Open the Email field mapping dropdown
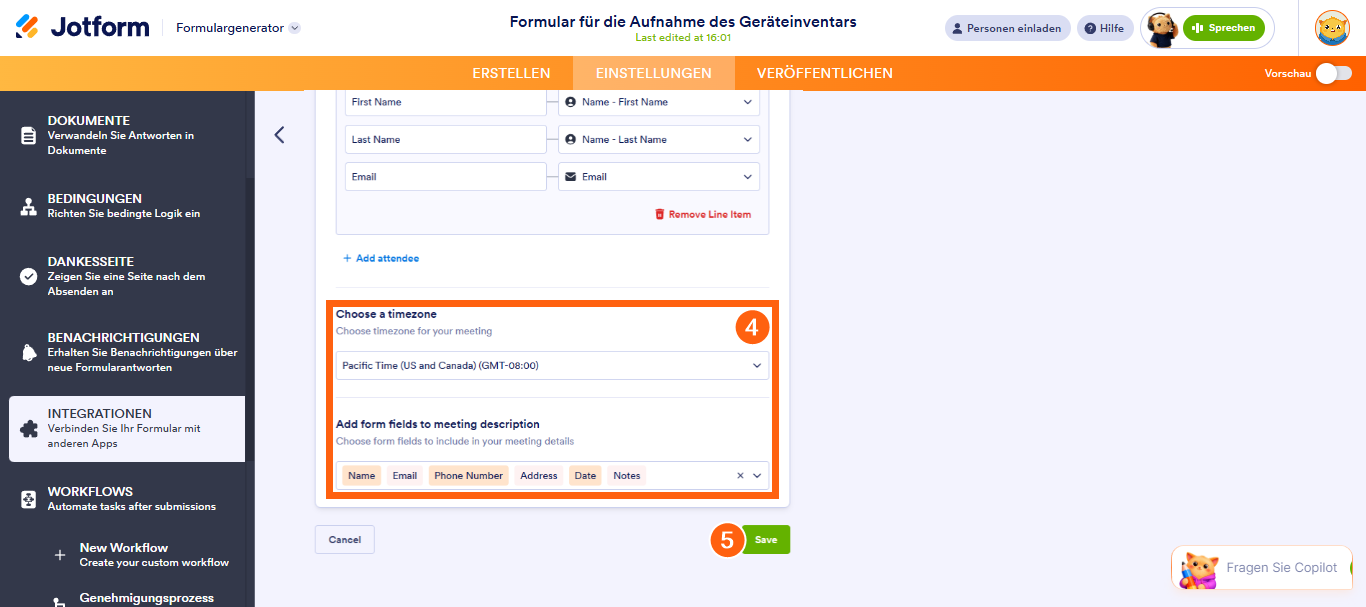 [x=659, y=177]
